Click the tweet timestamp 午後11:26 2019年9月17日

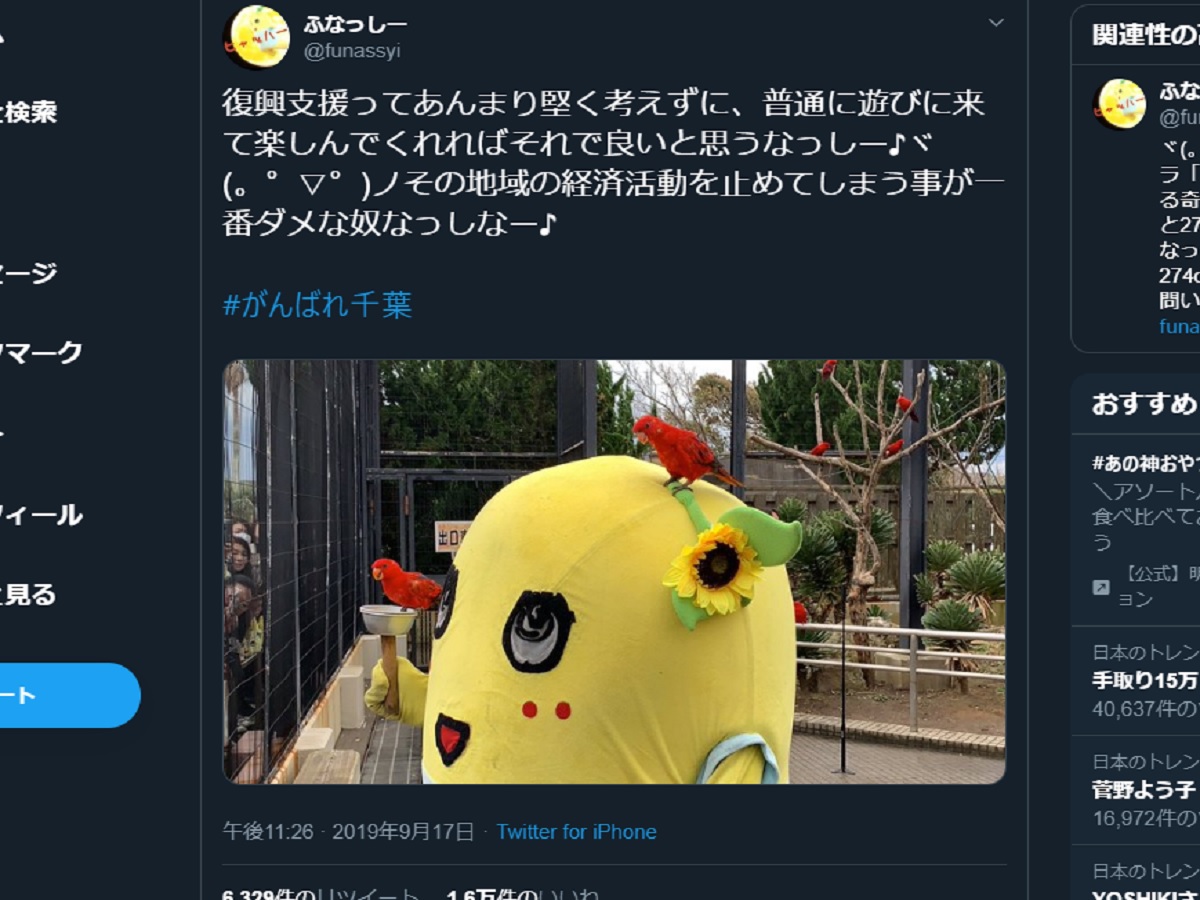[x=348, y=832]
